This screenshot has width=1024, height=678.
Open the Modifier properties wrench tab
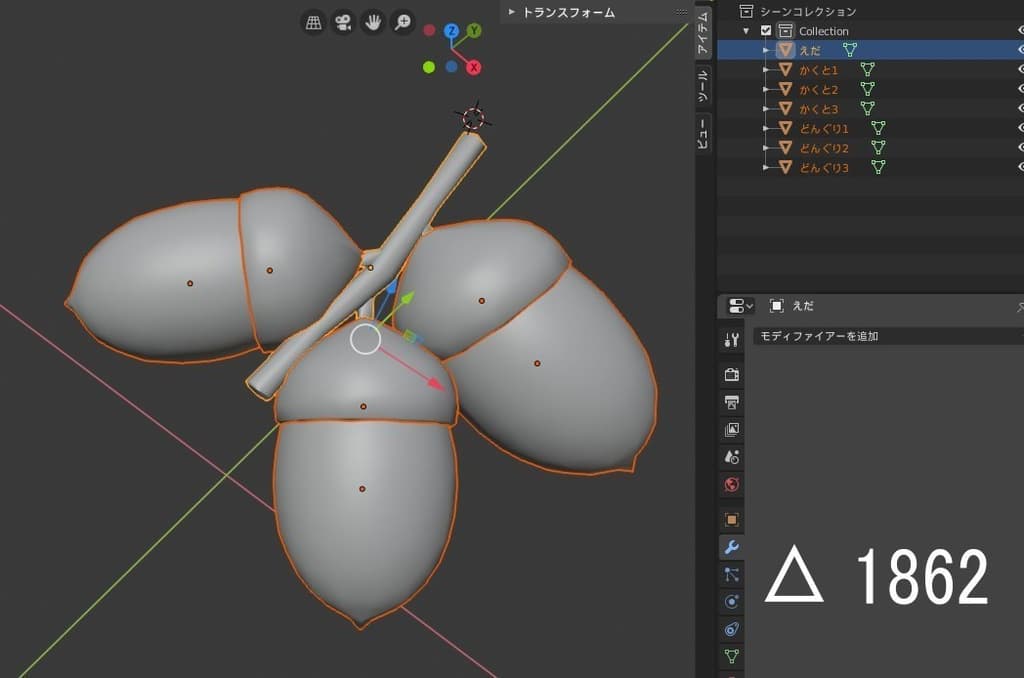click(731, 547)
